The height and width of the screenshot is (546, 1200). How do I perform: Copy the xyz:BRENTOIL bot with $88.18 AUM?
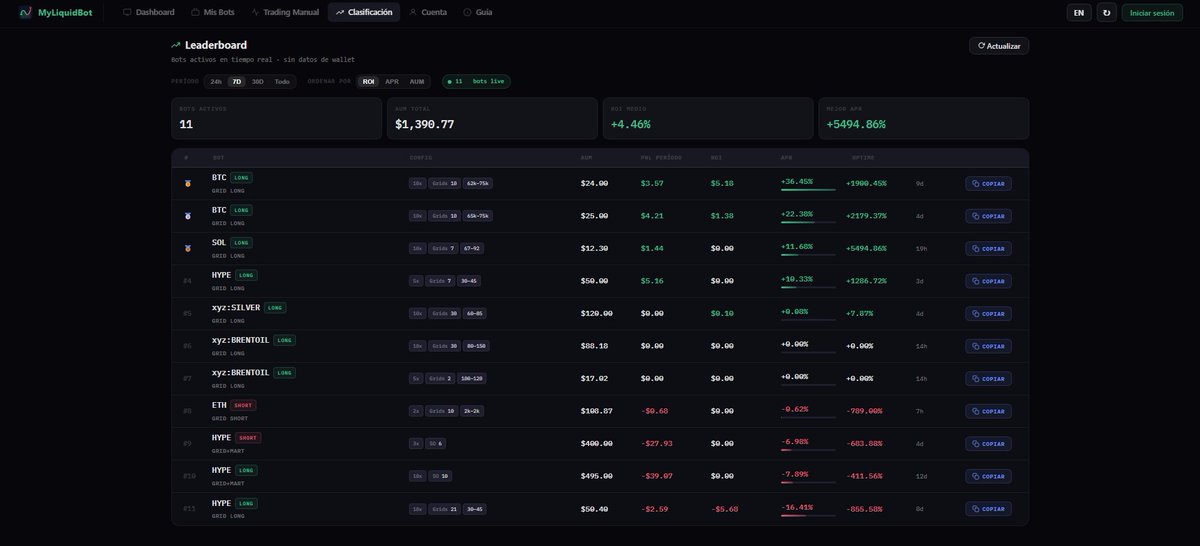pos(988,346)
